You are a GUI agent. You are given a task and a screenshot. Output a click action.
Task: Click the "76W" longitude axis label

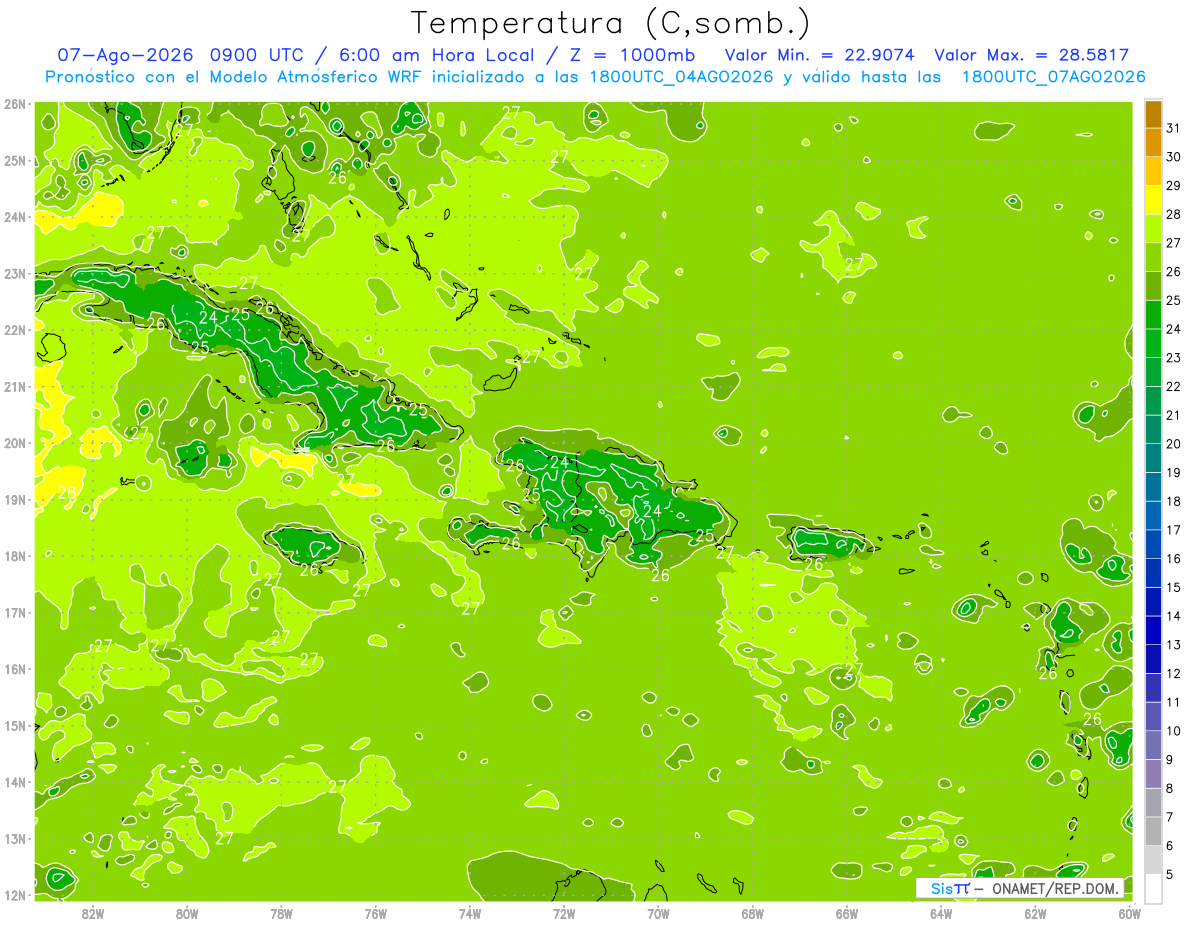(375, 913)
